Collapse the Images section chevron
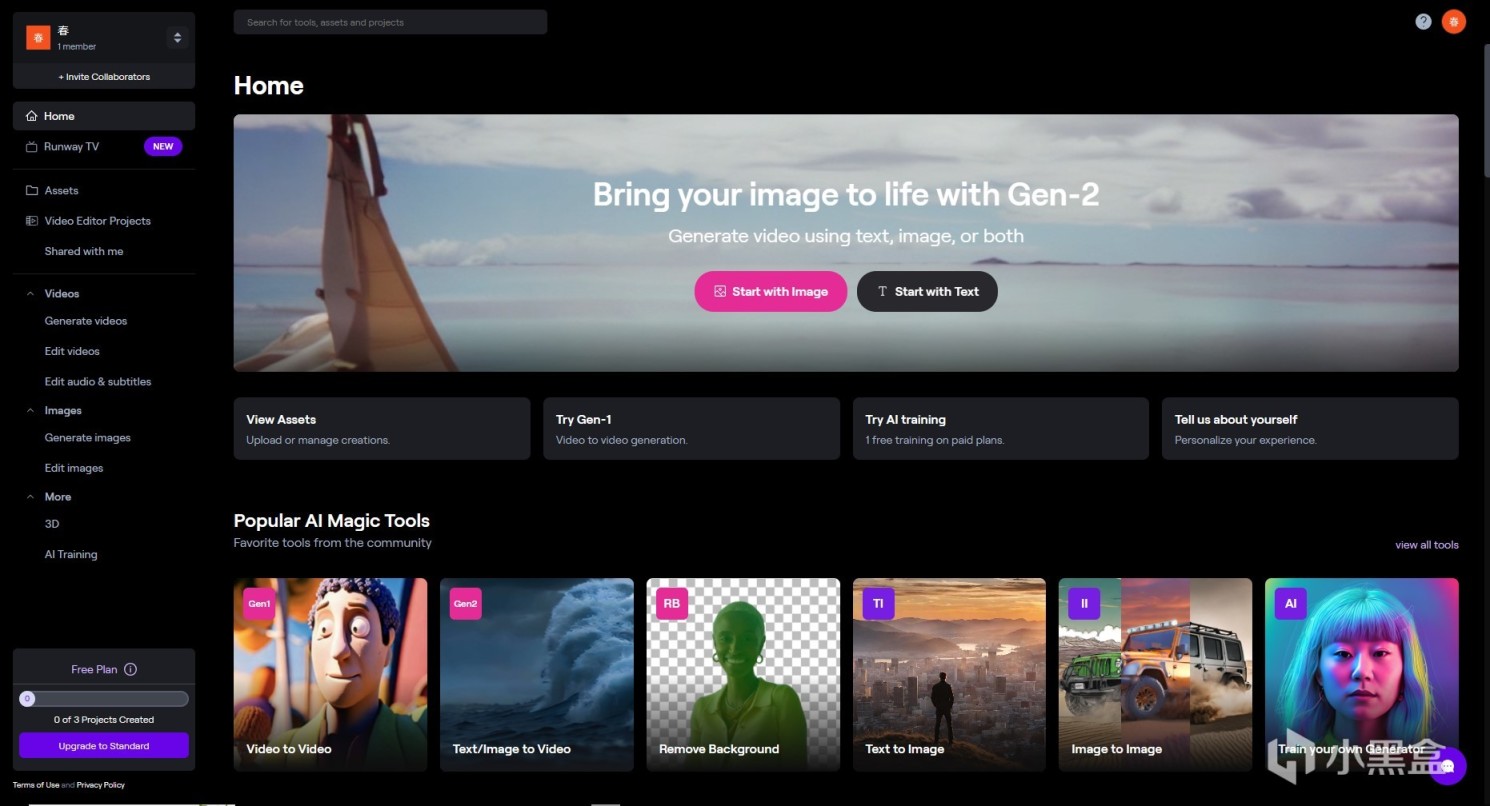 click(x=30, y=411)
